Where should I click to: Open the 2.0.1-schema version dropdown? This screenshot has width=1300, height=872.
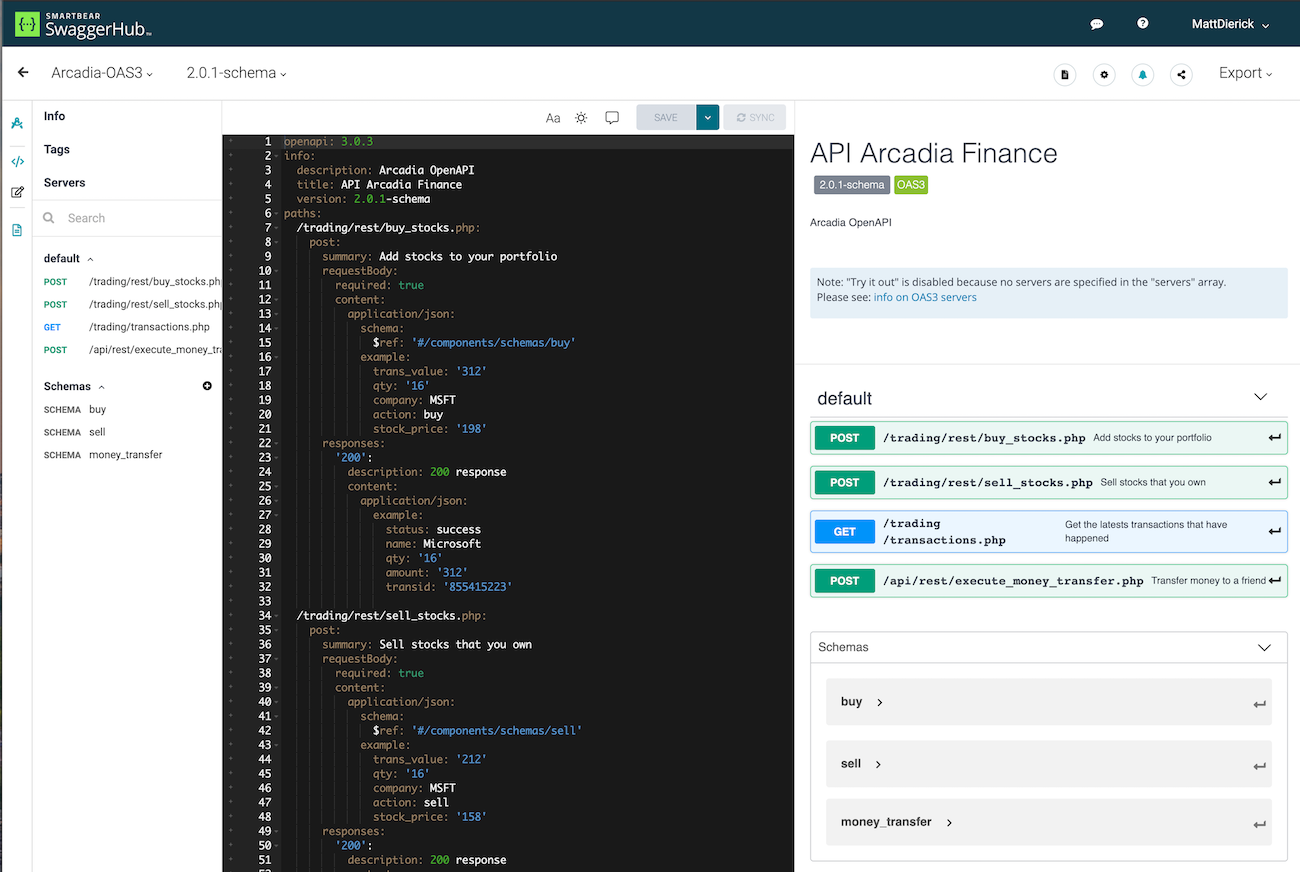point(236,73)
